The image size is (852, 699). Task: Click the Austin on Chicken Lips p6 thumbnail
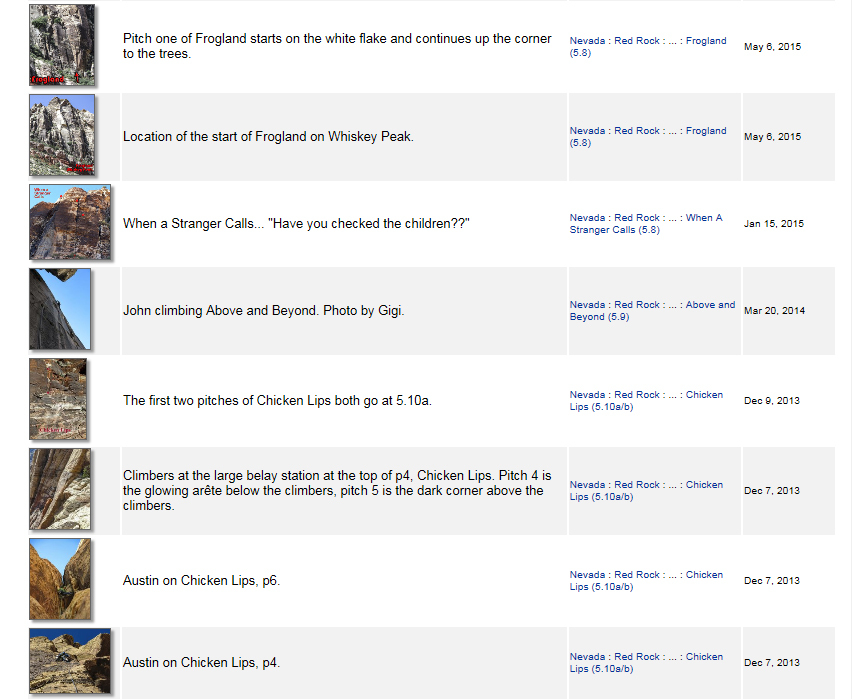click(60, 579)
